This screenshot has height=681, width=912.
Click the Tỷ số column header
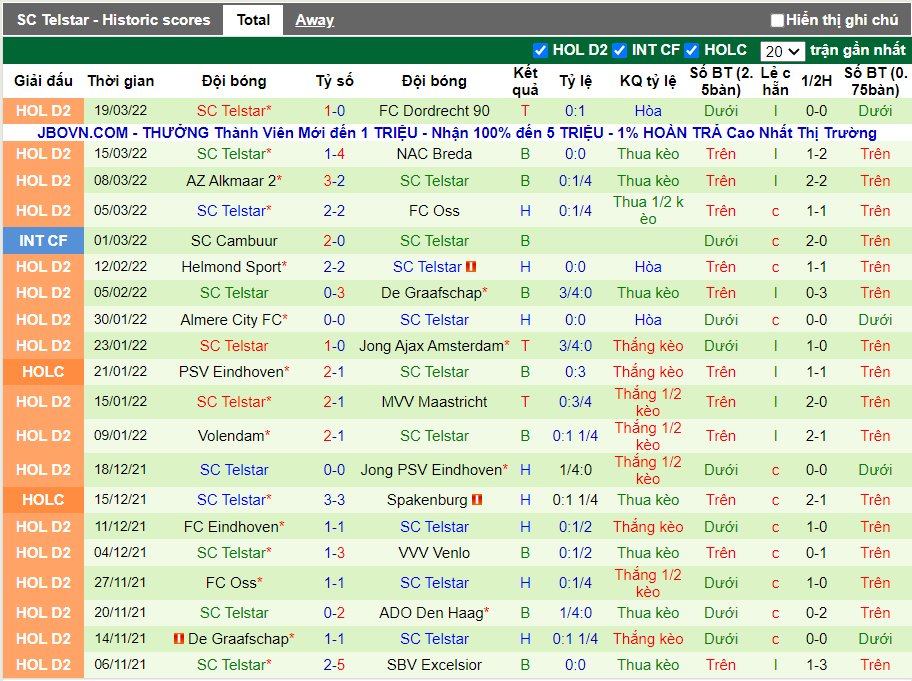click(x=334, y=81)
